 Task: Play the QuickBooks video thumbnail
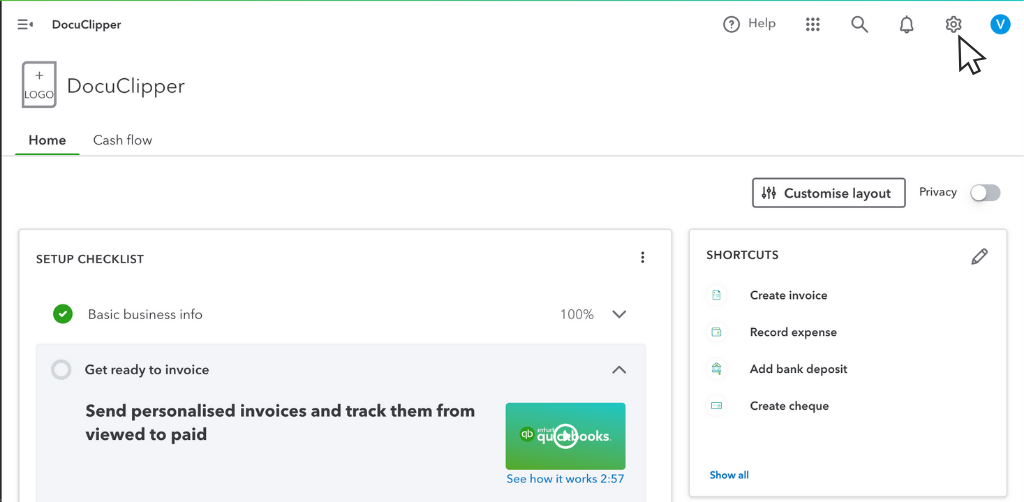(566, 436)
